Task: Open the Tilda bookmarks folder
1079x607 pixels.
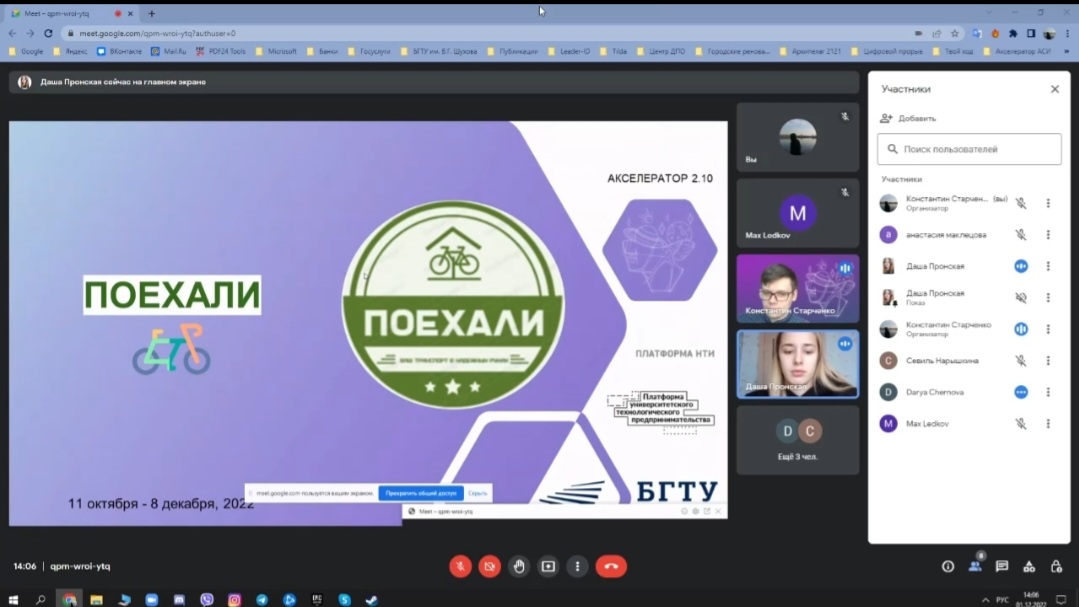Action: [x=614, y=51]
